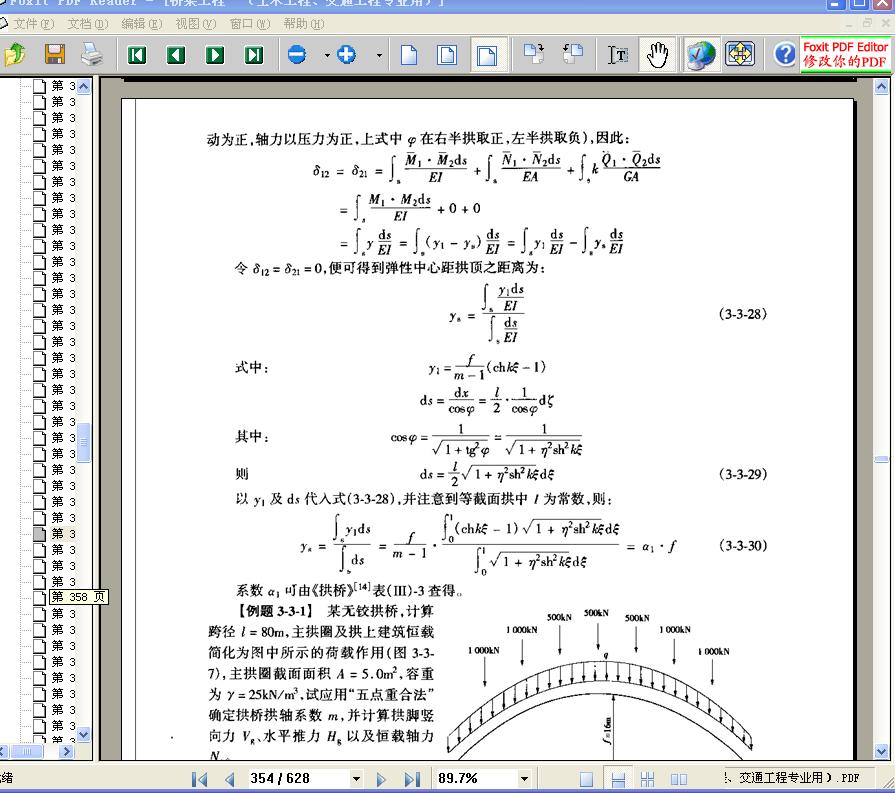The width and height of the screenshot is (895, 793).
Task: Click the 89.7% zoom field
Action: click(x=476, y=778)
